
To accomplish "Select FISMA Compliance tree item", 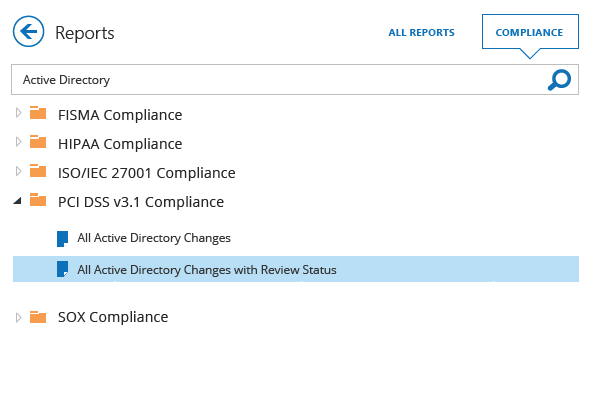I will tap(120, 115).
